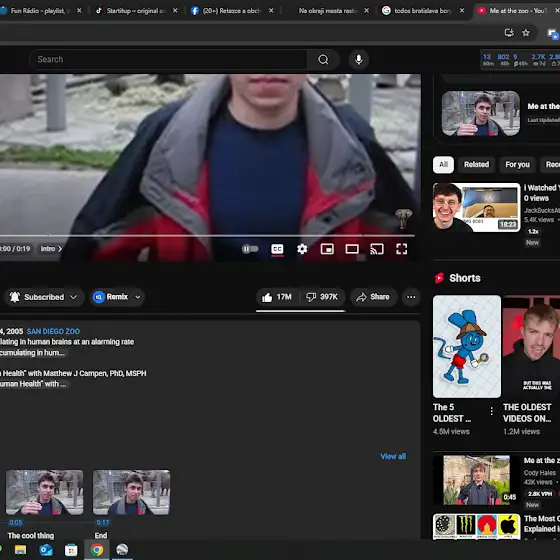Open The 5 OLDEST short
Screen dimensions: 560x560
tap(467, 346)
